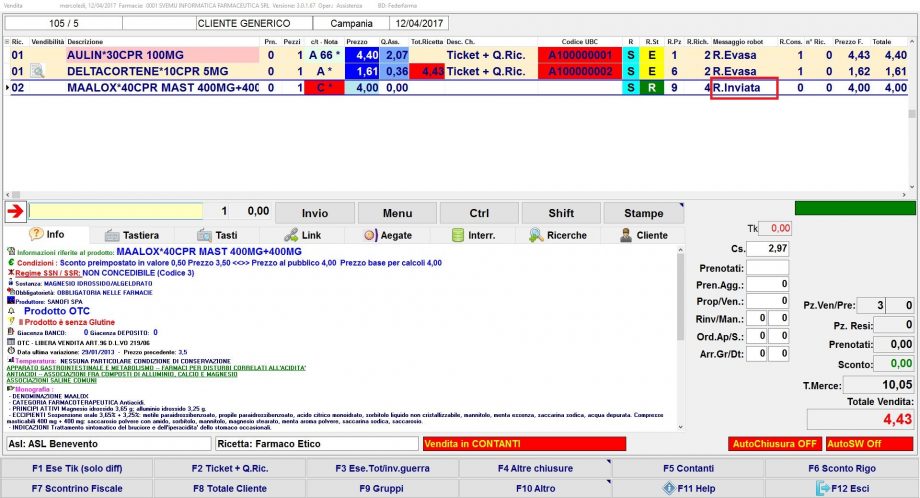Toggle the AutoSW Off indicator
920x498 pixels.
pos(855,443)
